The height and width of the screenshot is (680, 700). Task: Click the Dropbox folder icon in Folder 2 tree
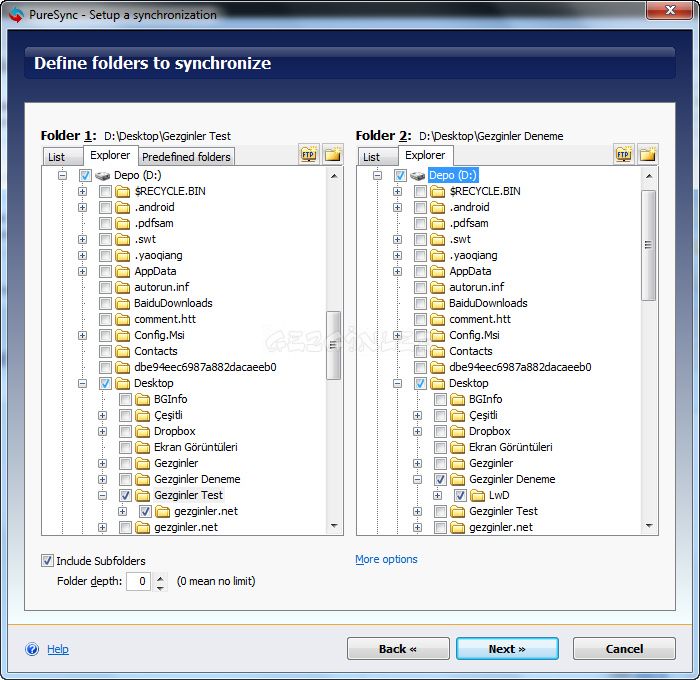coord(458,431)
